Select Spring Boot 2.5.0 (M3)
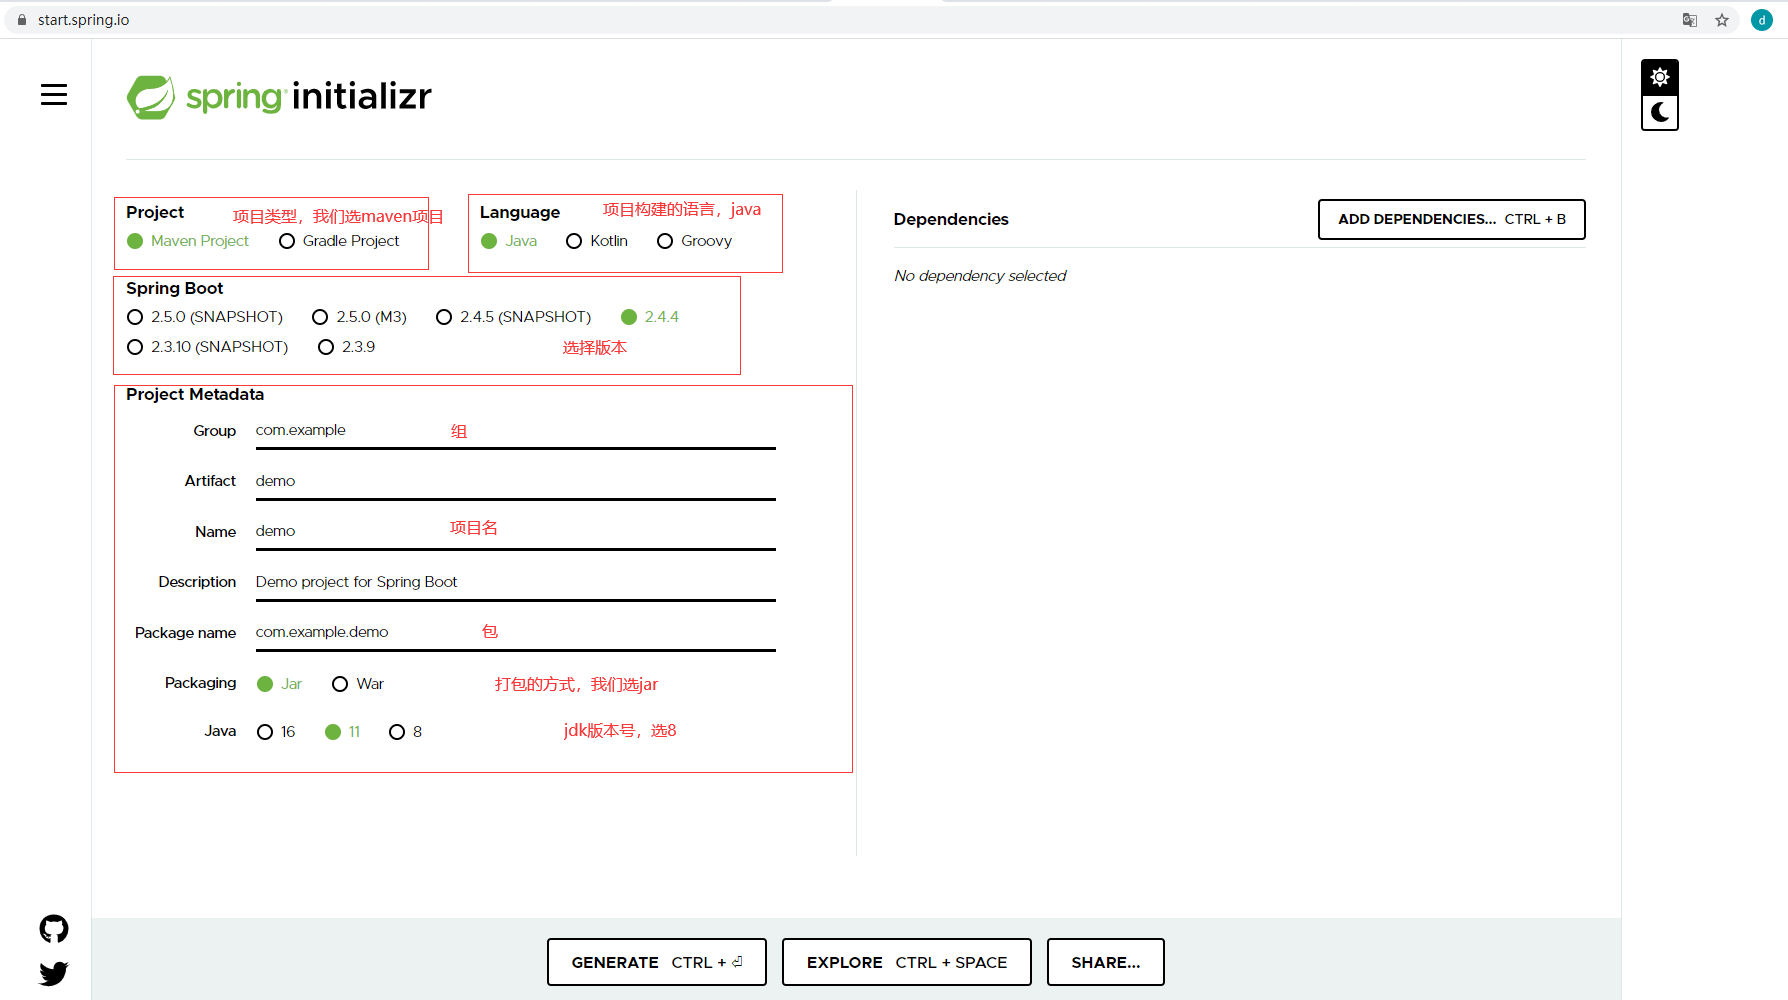The image size is (1788, 1000). point(360,317)
